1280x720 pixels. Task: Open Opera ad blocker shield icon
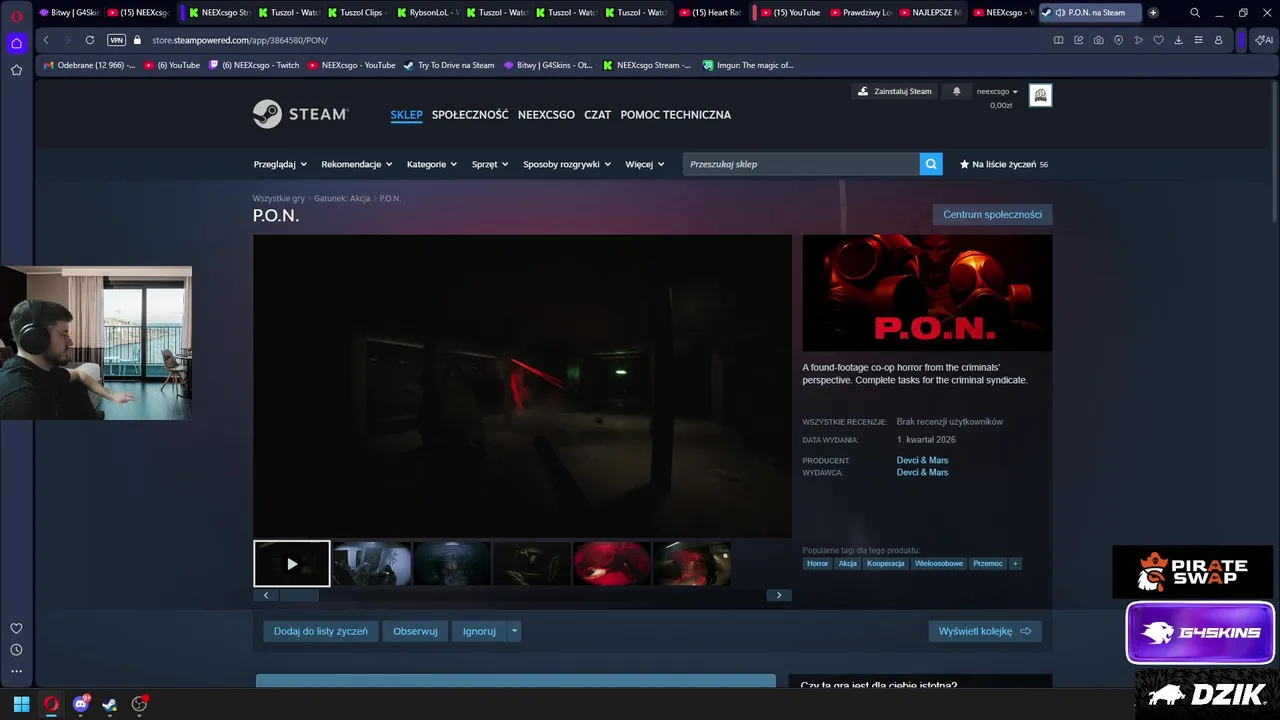click(x=1119, y=40)
